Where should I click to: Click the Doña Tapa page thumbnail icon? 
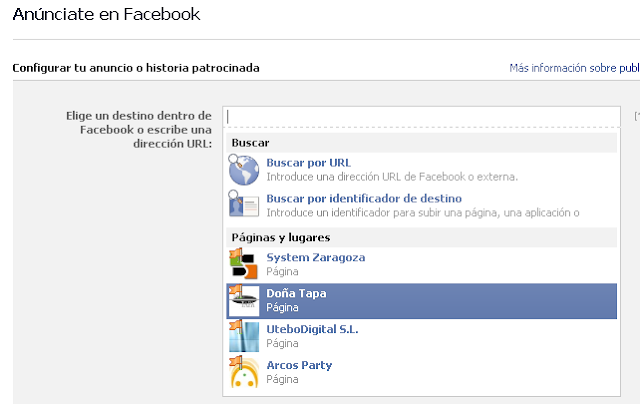(243, 300)
